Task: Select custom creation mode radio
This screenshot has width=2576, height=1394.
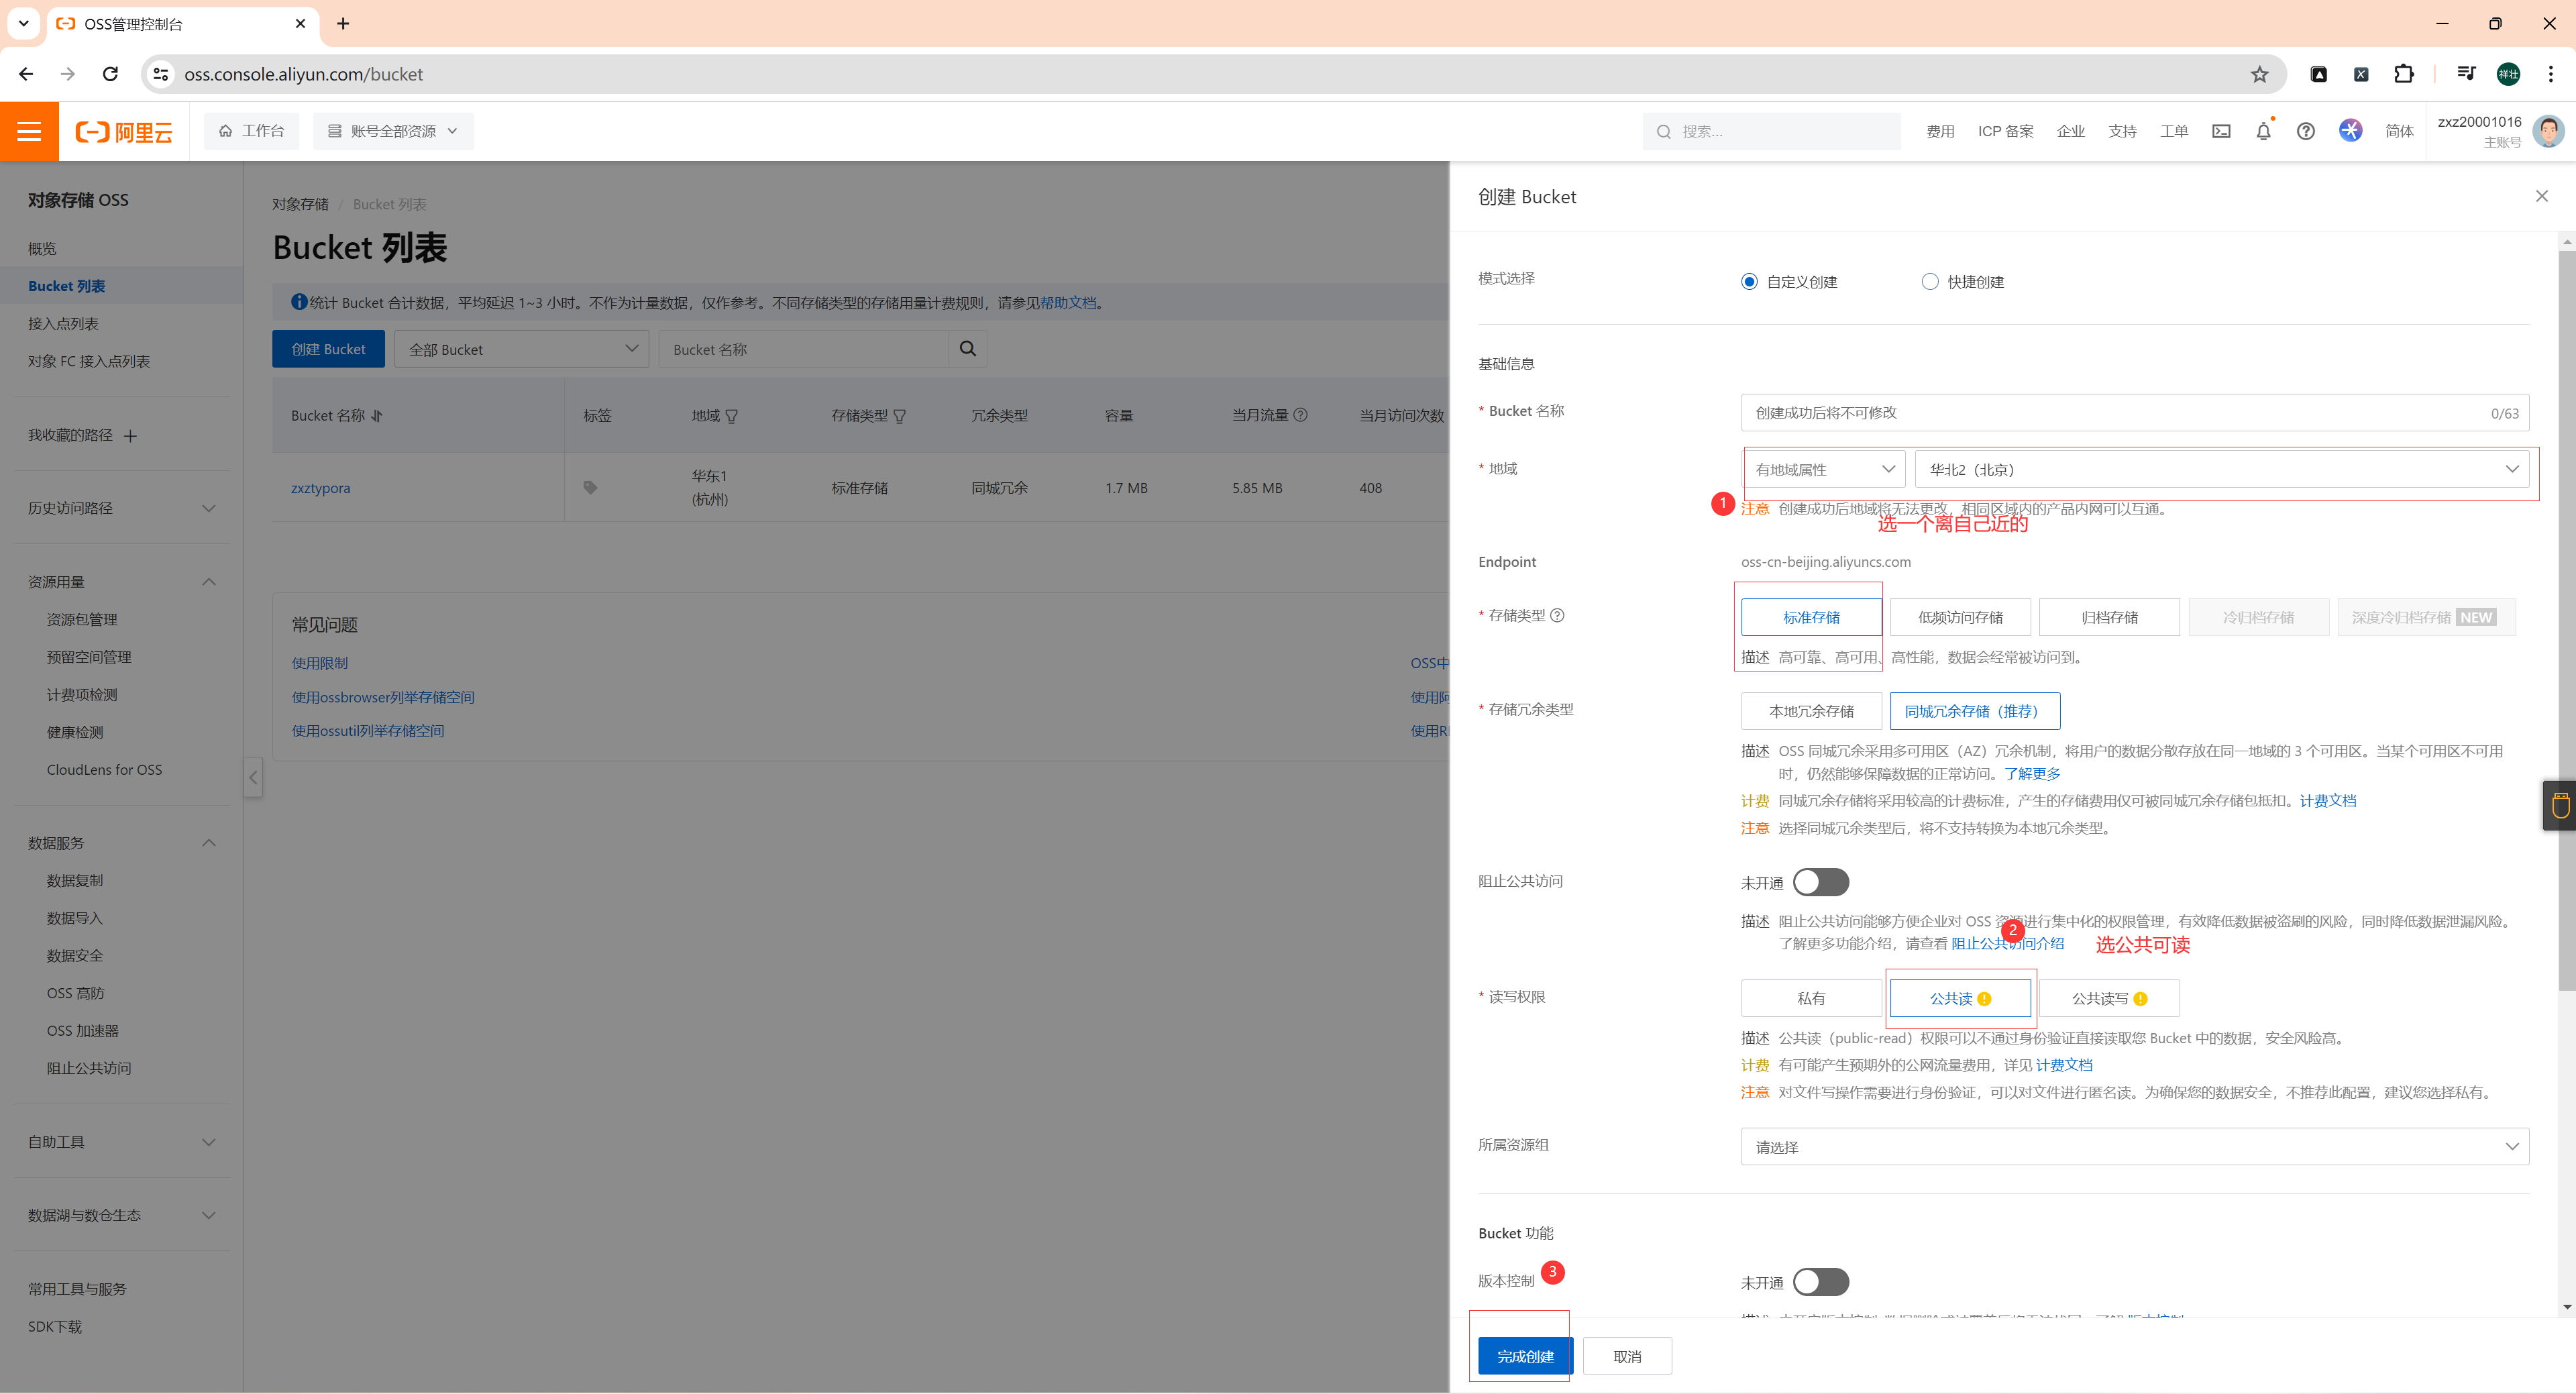Action: 1749,282
